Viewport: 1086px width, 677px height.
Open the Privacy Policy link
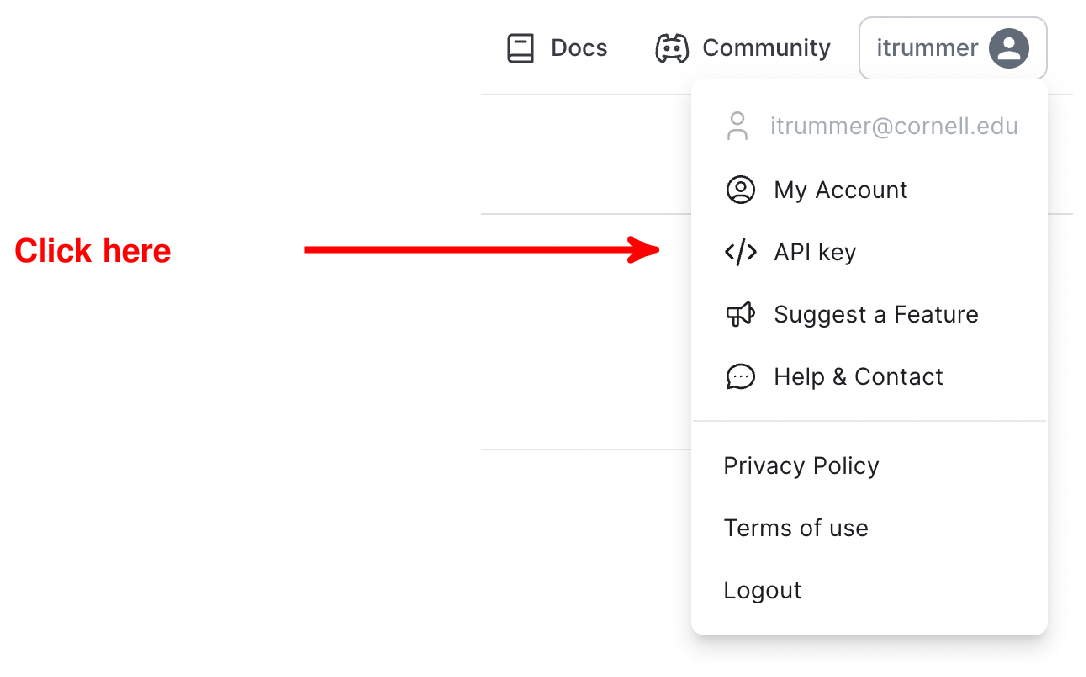click(801, 466)
